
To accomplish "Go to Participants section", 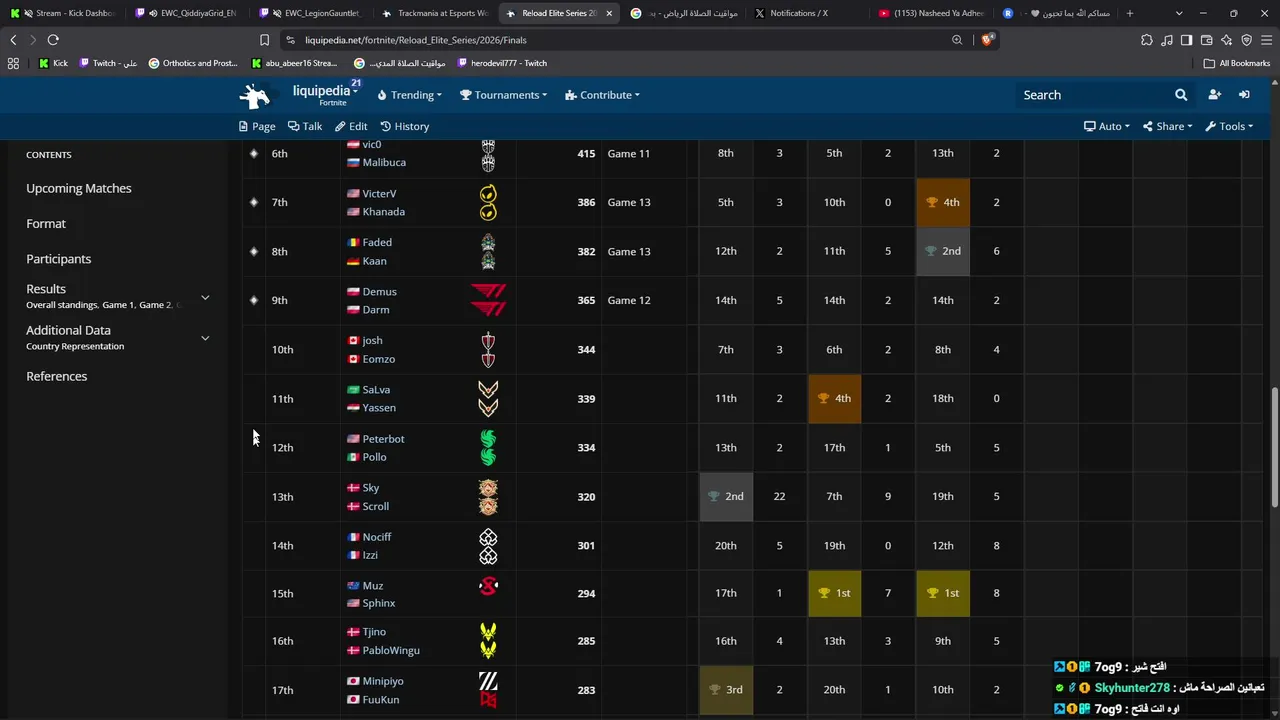I will click(x=59, y=259).
